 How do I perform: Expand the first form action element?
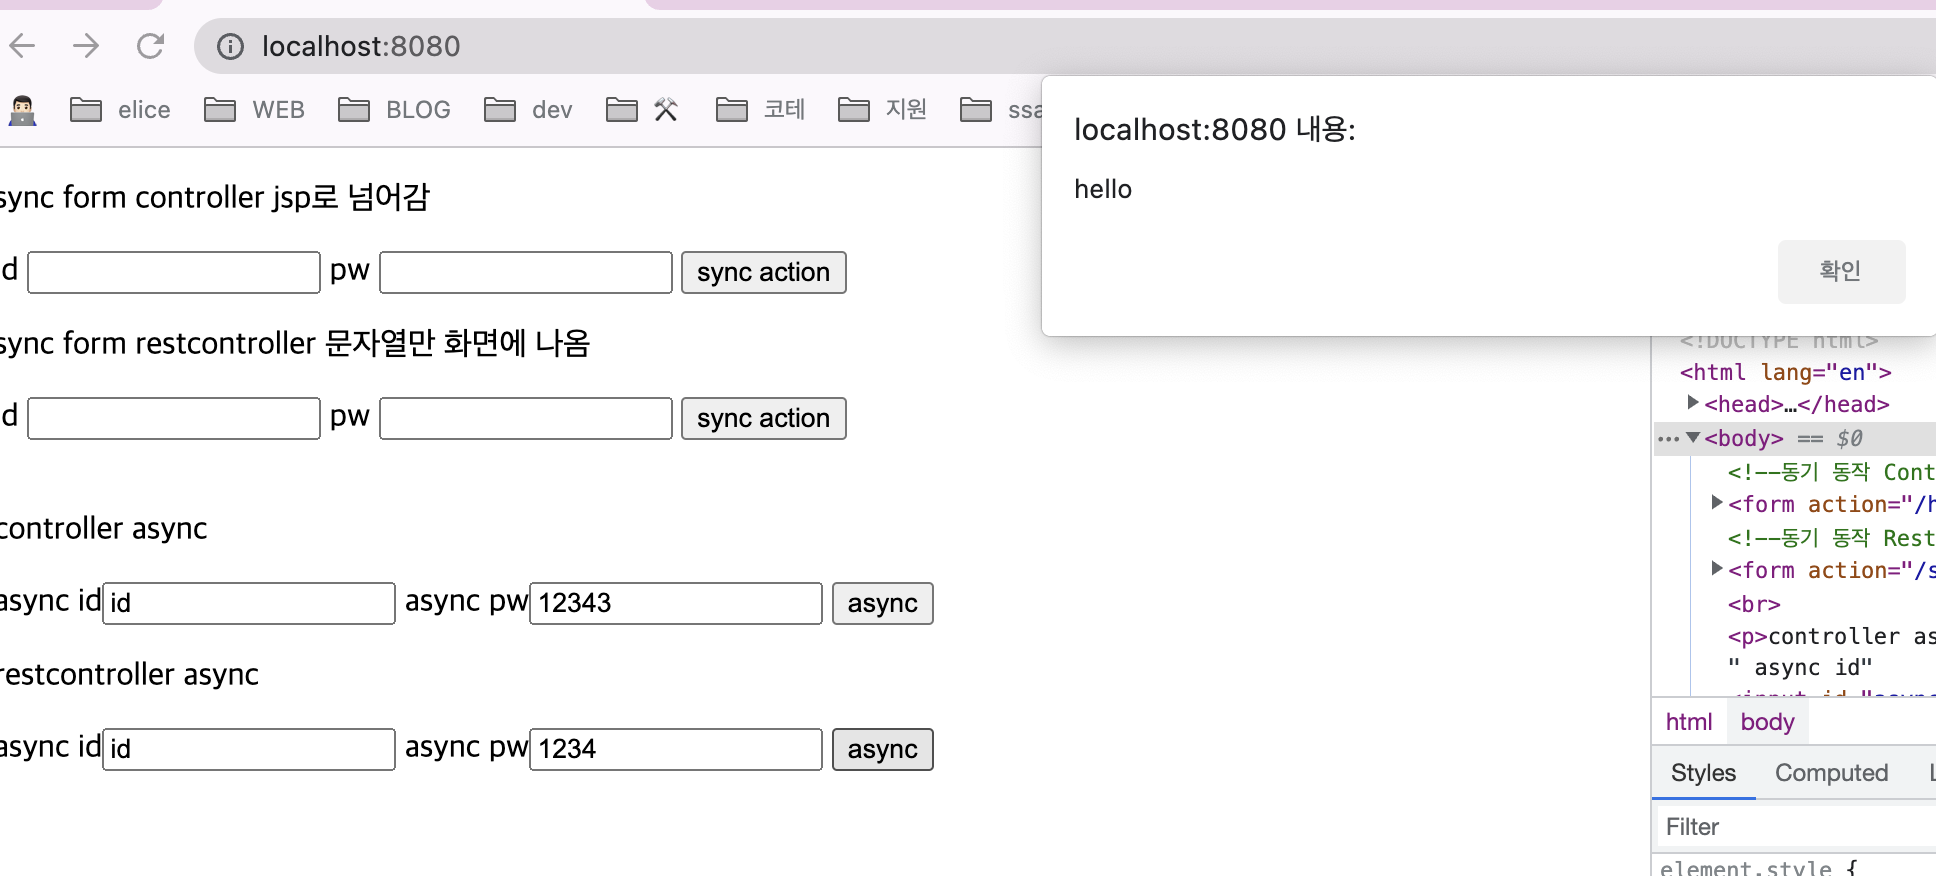(1716, 503)
